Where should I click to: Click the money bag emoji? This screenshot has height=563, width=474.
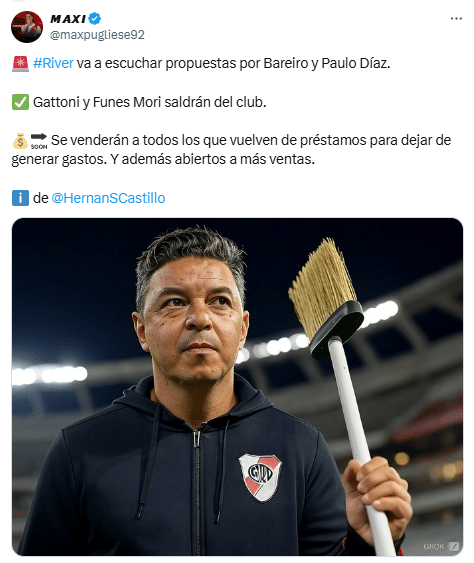[x=20, y=141]
